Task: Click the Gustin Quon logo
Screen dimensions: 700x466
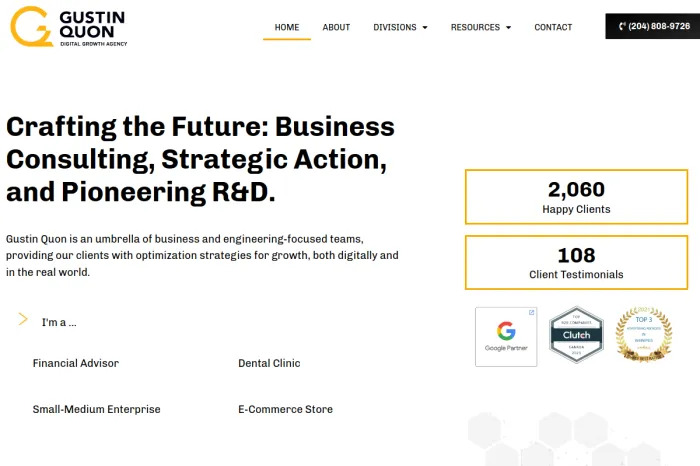Action: point(68,27)
